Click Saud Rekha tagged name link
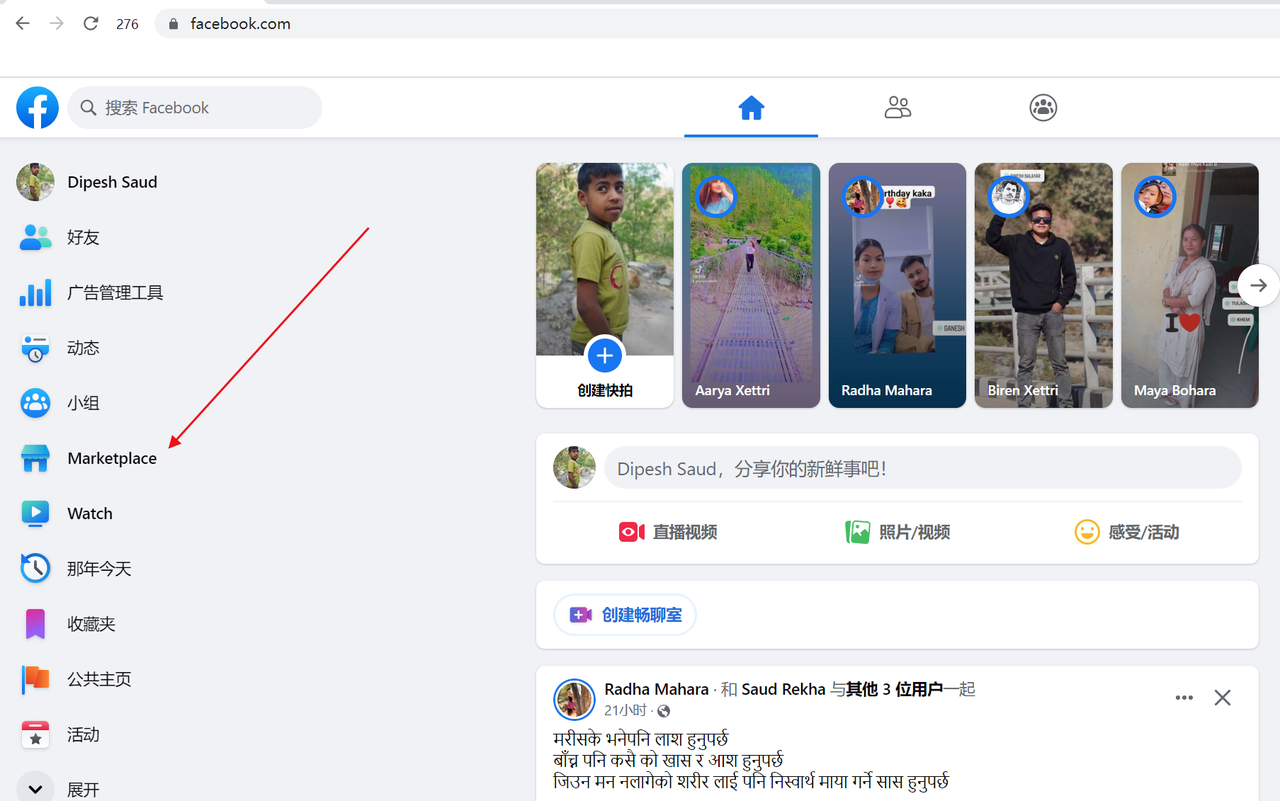Image resolution: width=1280 pixels, height=801 pixels. (782, 689)
